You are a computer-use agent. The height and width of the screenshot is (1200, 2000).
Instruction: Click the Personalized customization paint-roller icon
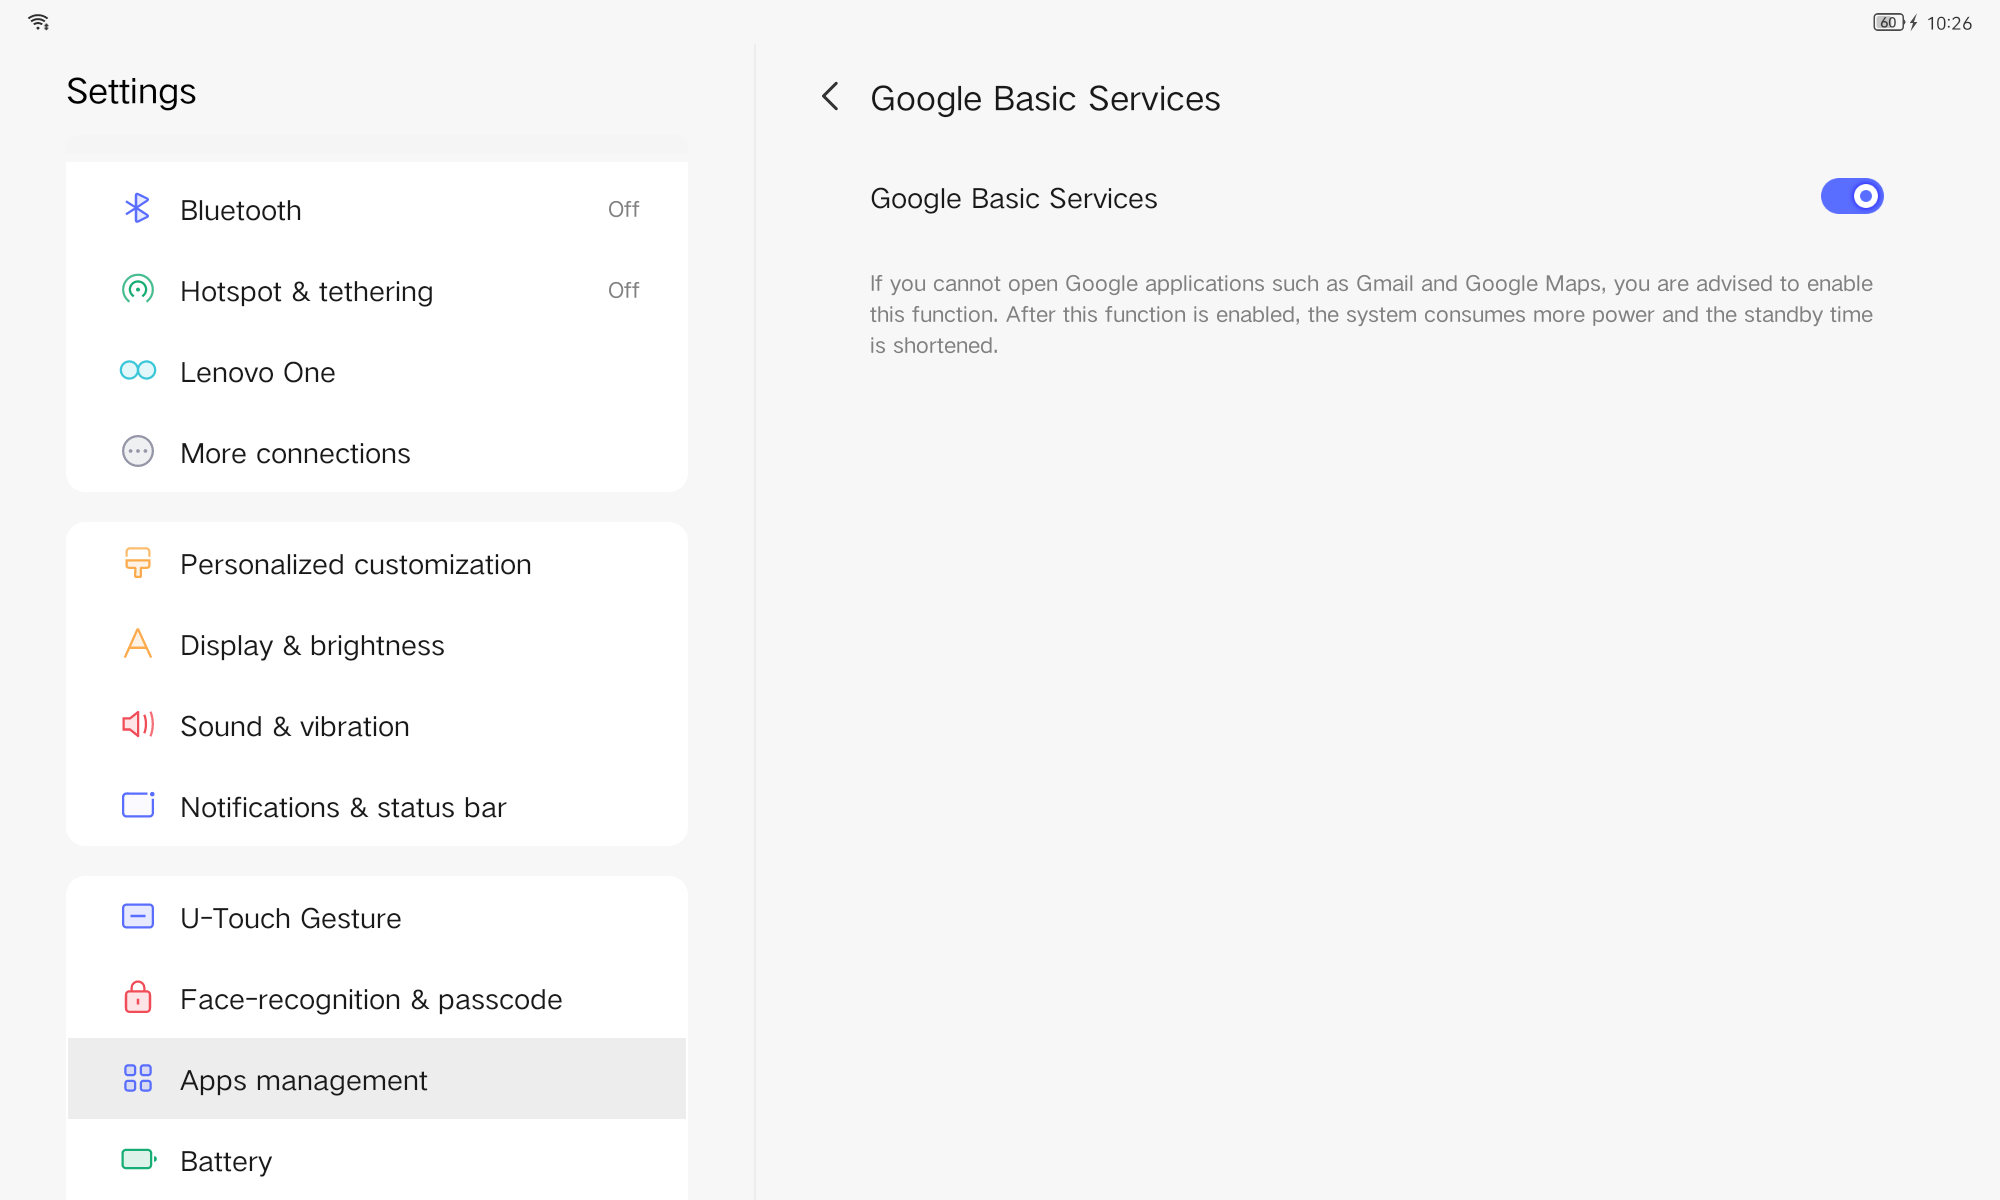(137, 563)
